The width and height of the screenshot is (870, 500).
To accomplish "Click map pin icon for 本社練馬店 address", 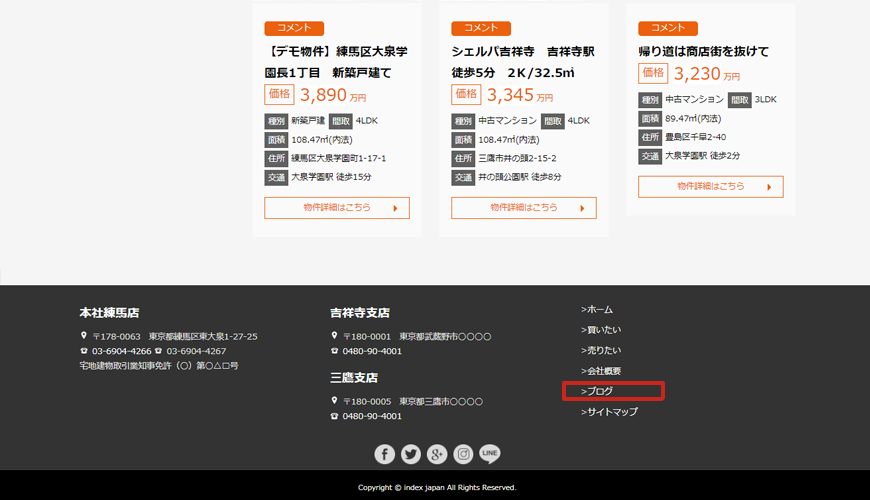I will [83, 337].
